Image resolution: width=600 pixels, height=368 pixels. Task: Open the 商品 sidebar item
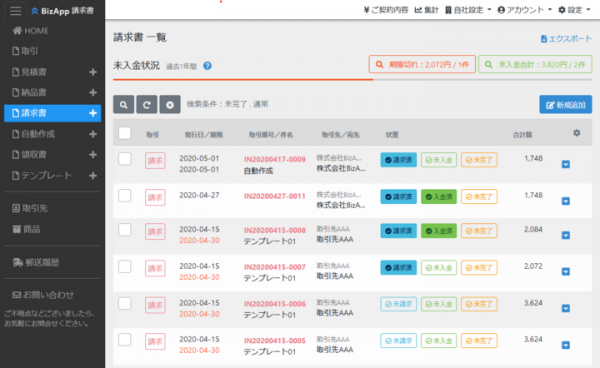pyautogui.click(x=26, y=229)
